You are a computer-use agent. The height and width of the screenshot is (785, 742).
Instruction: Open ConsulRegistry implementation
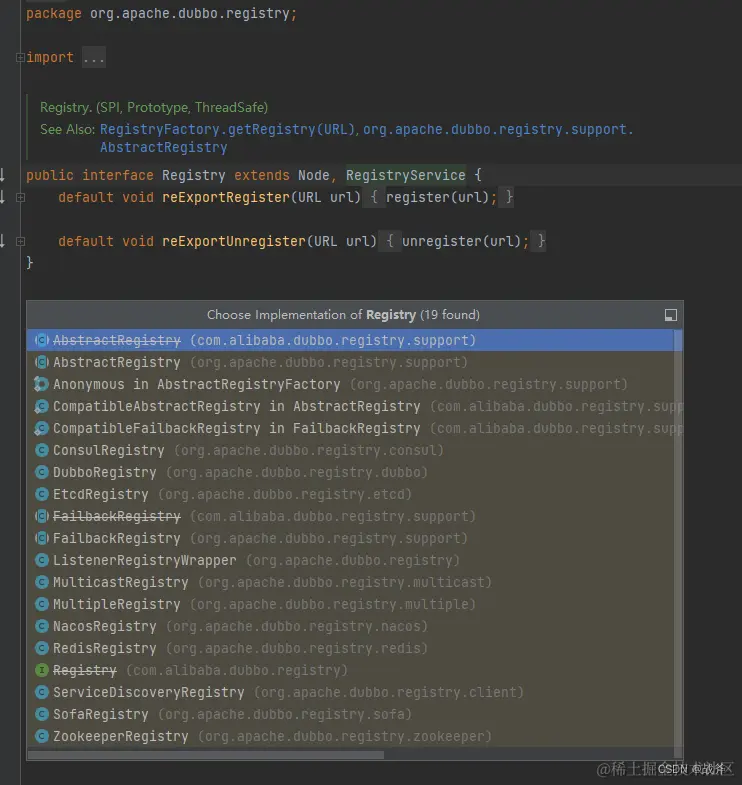coord(350,450)
